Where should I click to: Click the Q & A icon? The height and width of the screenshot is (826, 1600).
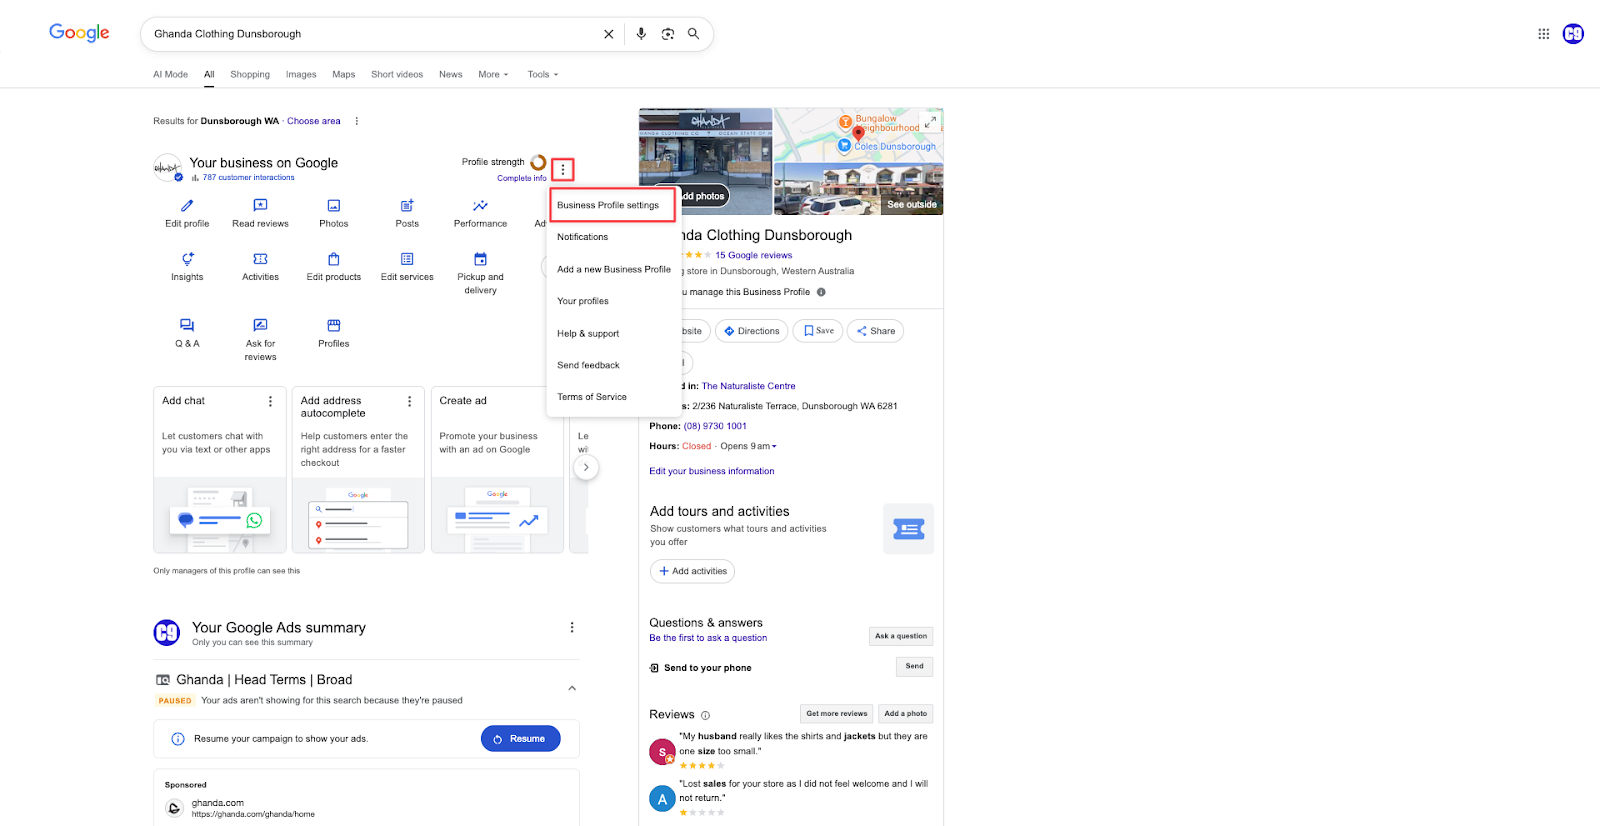[187, 326]
